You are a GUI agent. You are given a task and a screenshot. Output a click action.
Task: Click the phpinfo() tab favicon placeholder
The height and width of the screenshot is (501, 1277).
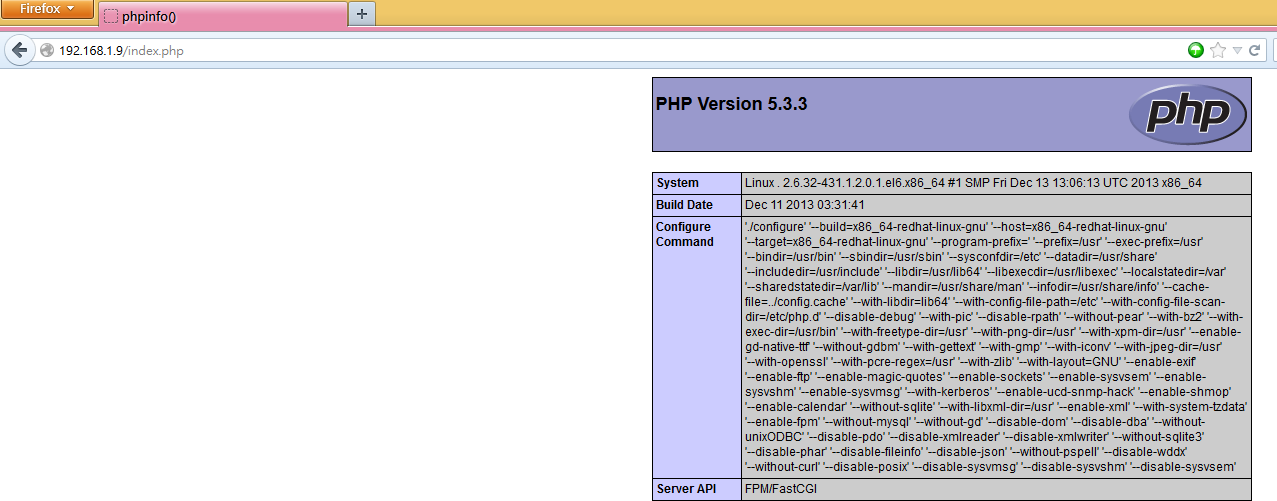pos(111,16)
